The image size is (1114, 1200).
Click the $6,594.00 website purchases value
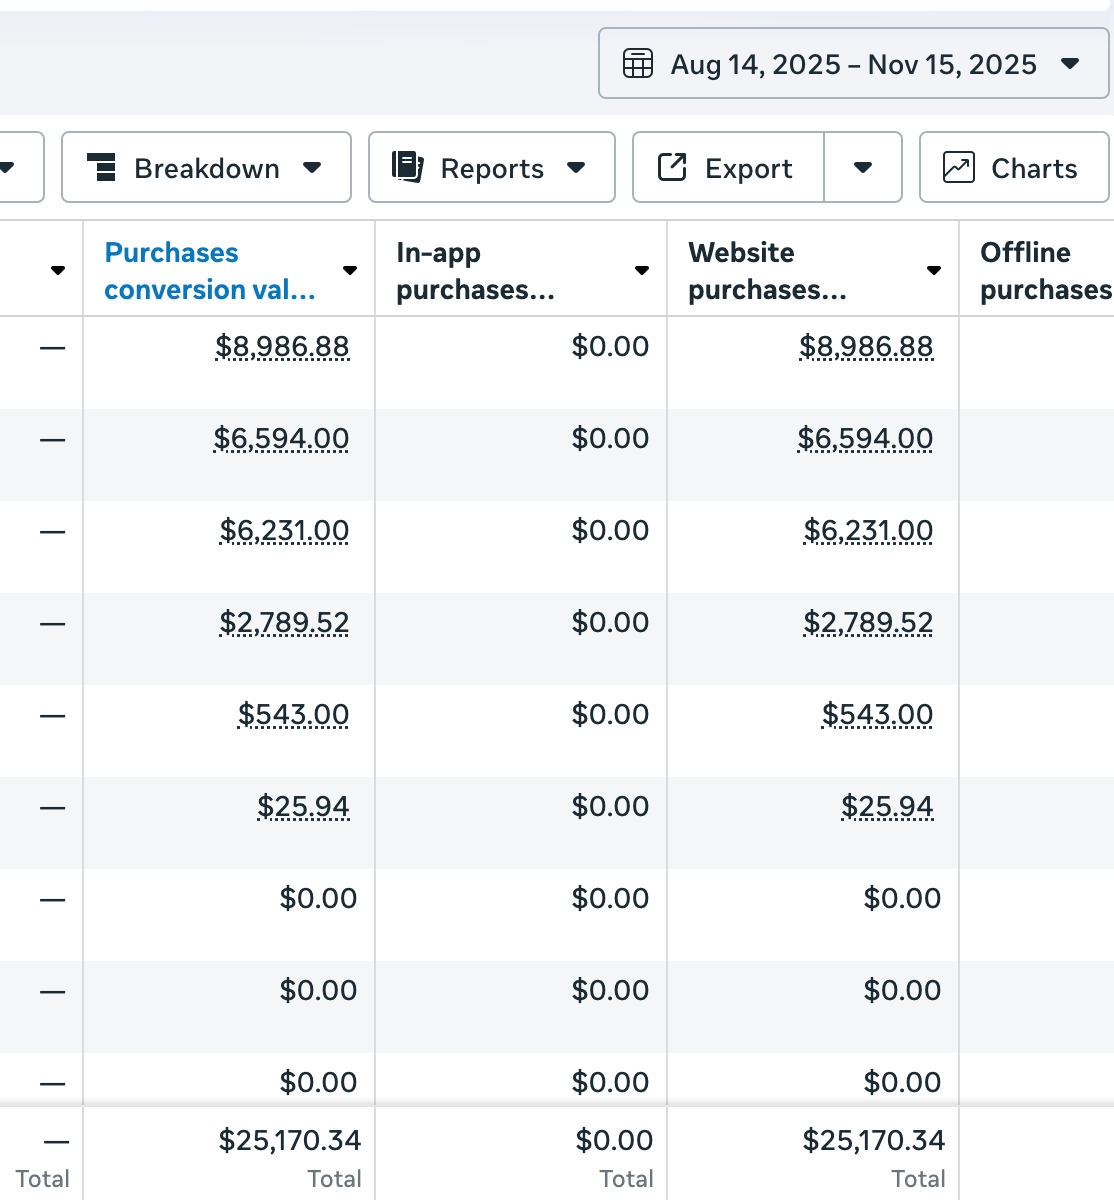tap(865, 439)
